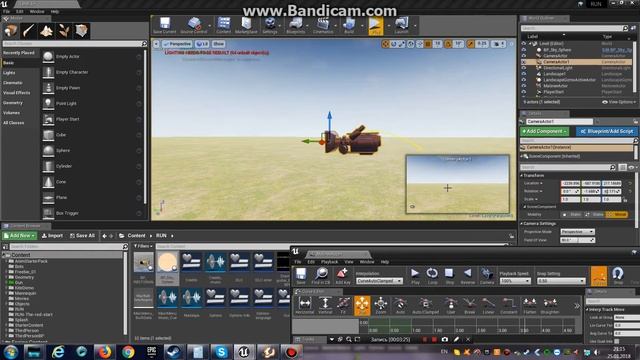Click Matinee Loop button

tap(432, 276)
